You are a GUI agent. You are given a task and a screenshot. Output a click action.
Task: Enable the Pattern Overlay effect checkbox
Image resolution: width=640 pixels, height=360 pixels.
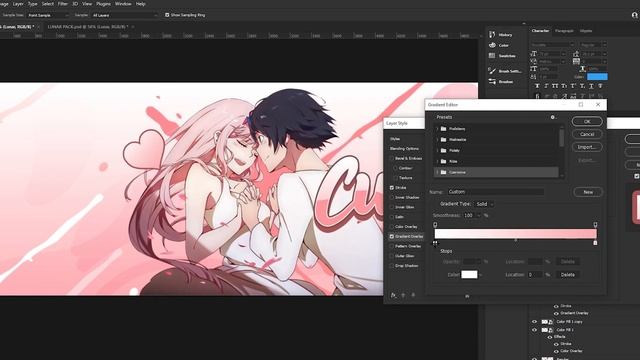click(392, 246)
